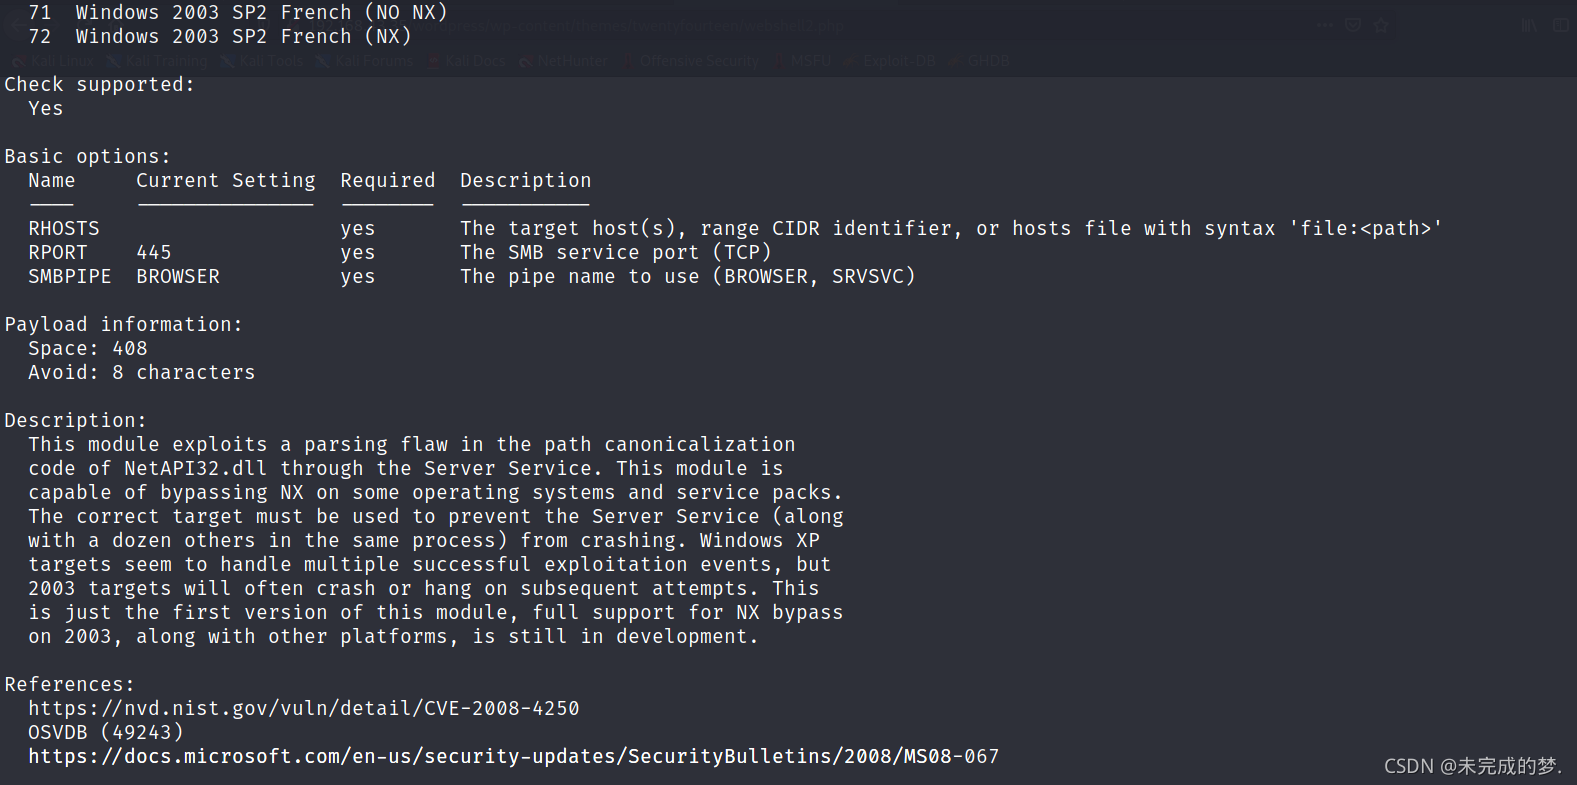Viewport: 1577px width, 785px height.
Task: Save page with the faint Pocket icon
Action: tap(1353, 26)
